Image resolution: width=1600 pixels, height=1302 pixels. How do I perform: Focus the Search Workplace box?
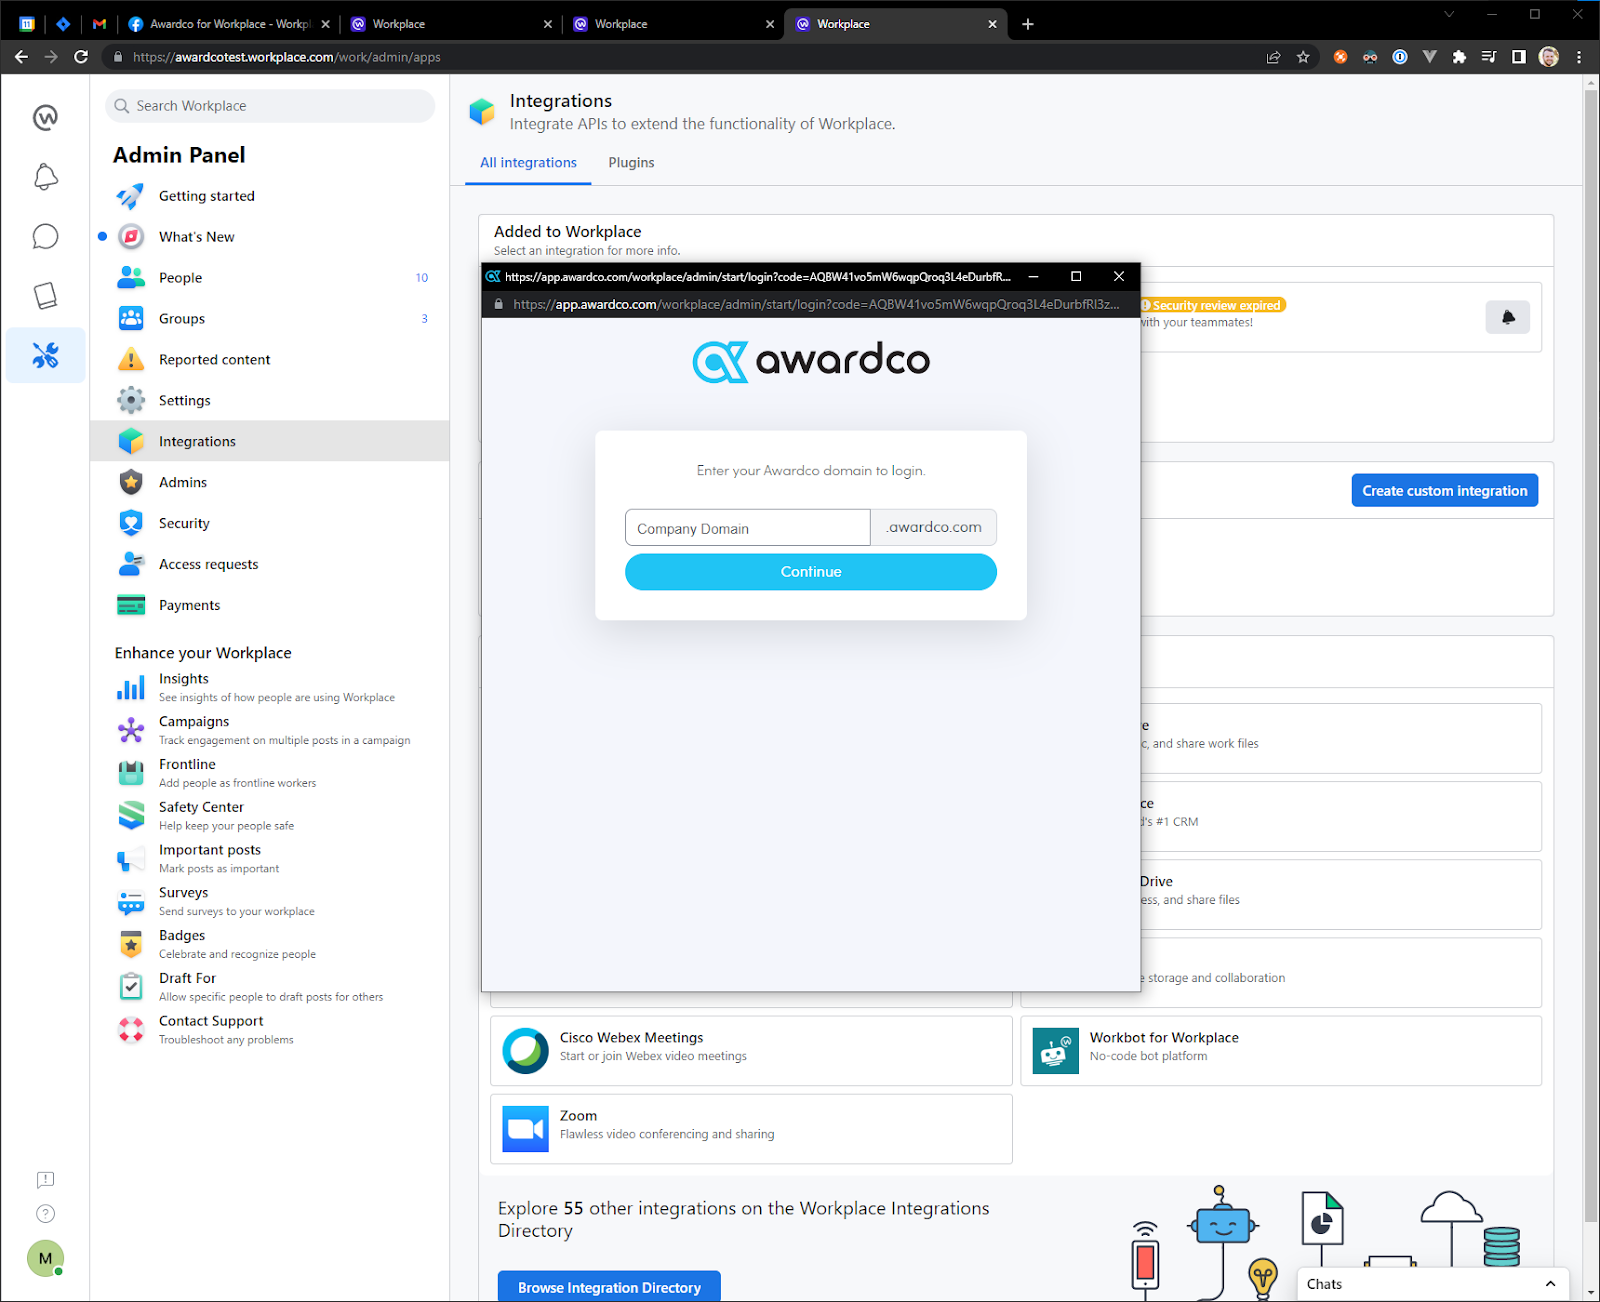270,106
